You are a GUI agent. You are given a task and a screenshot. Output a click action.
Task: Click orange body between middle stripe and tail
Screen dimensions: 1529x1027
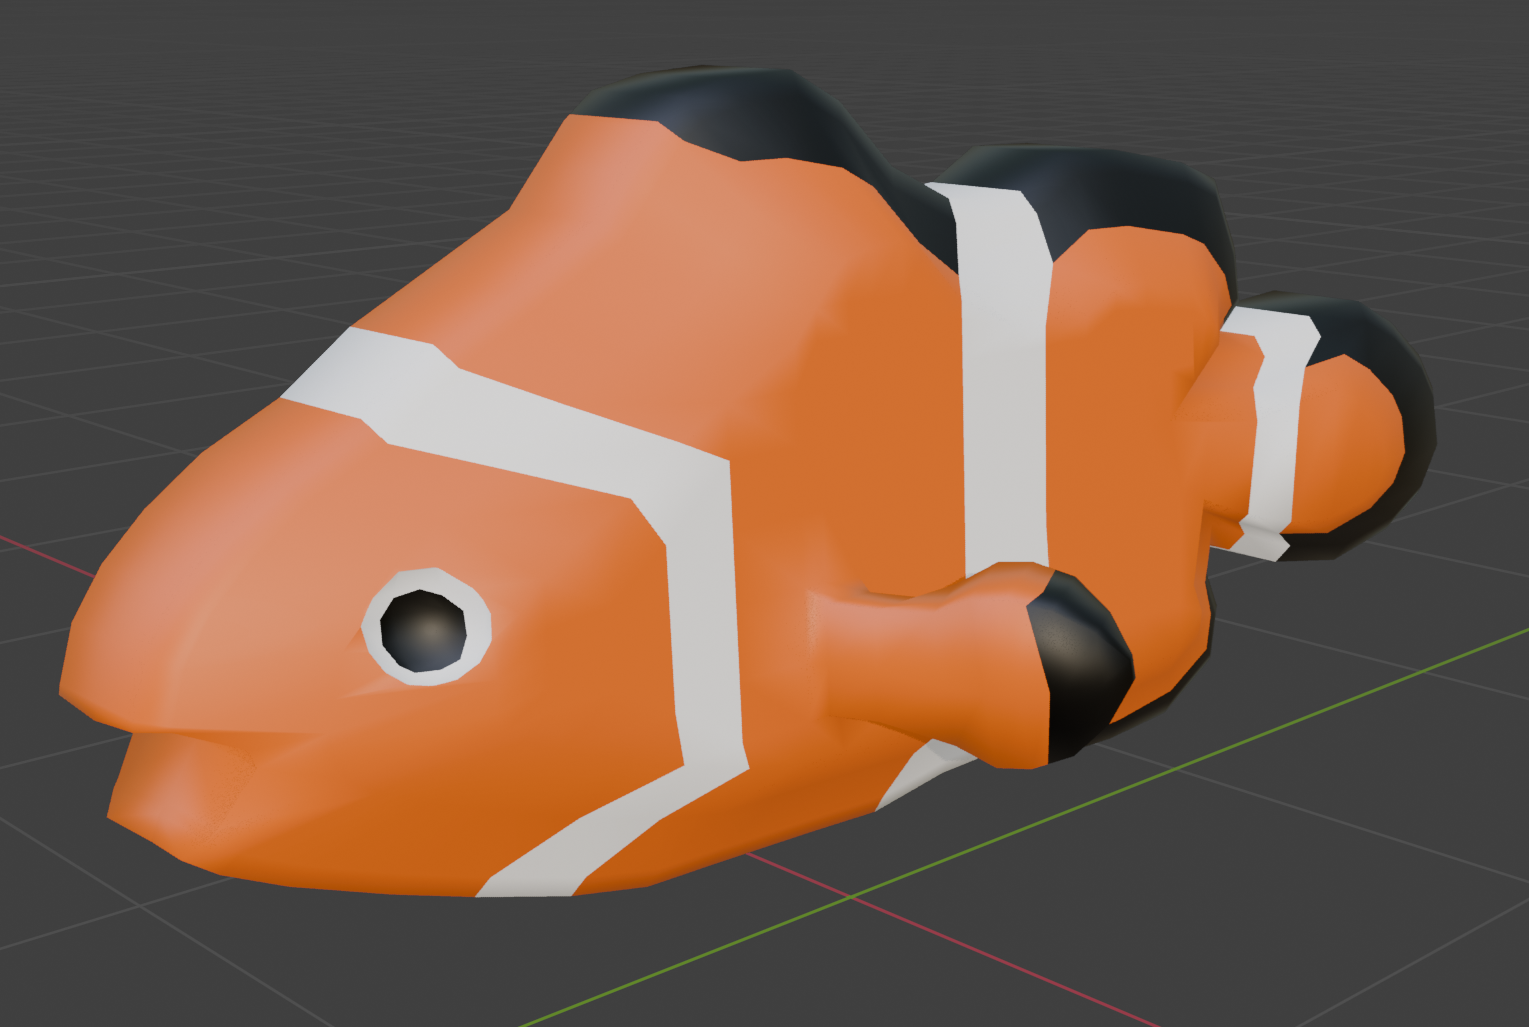coord(1120,400)
